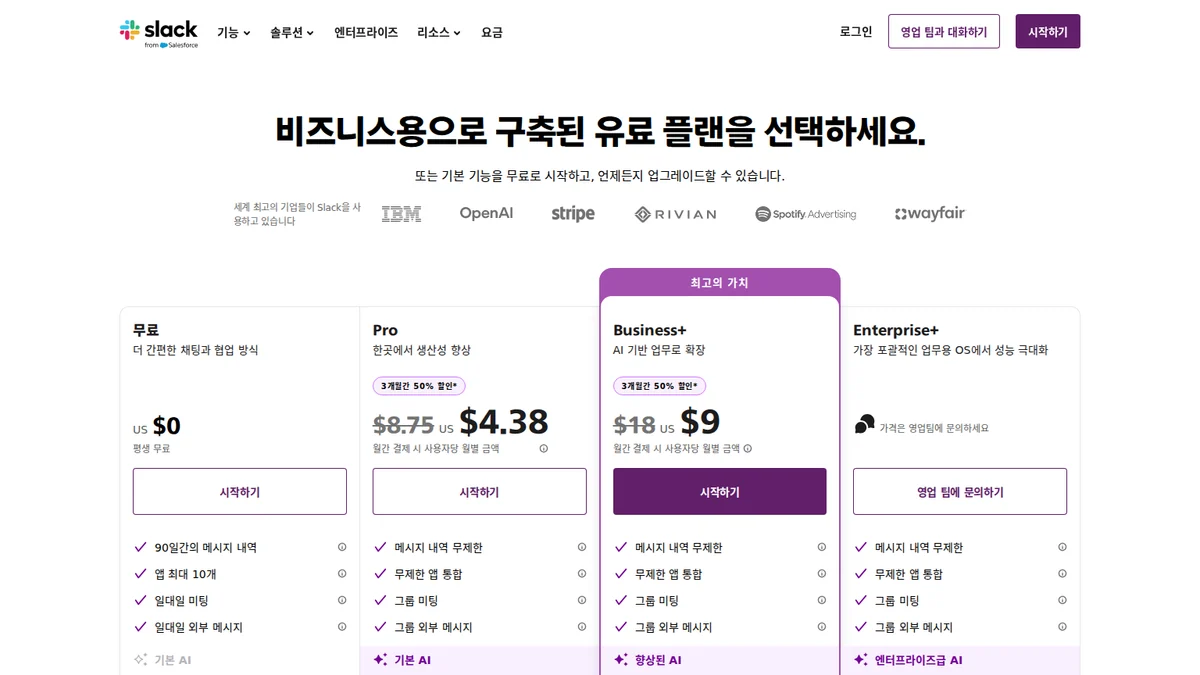Click 기본 AI sparkle icon in Pro card

tap(380, 660)
